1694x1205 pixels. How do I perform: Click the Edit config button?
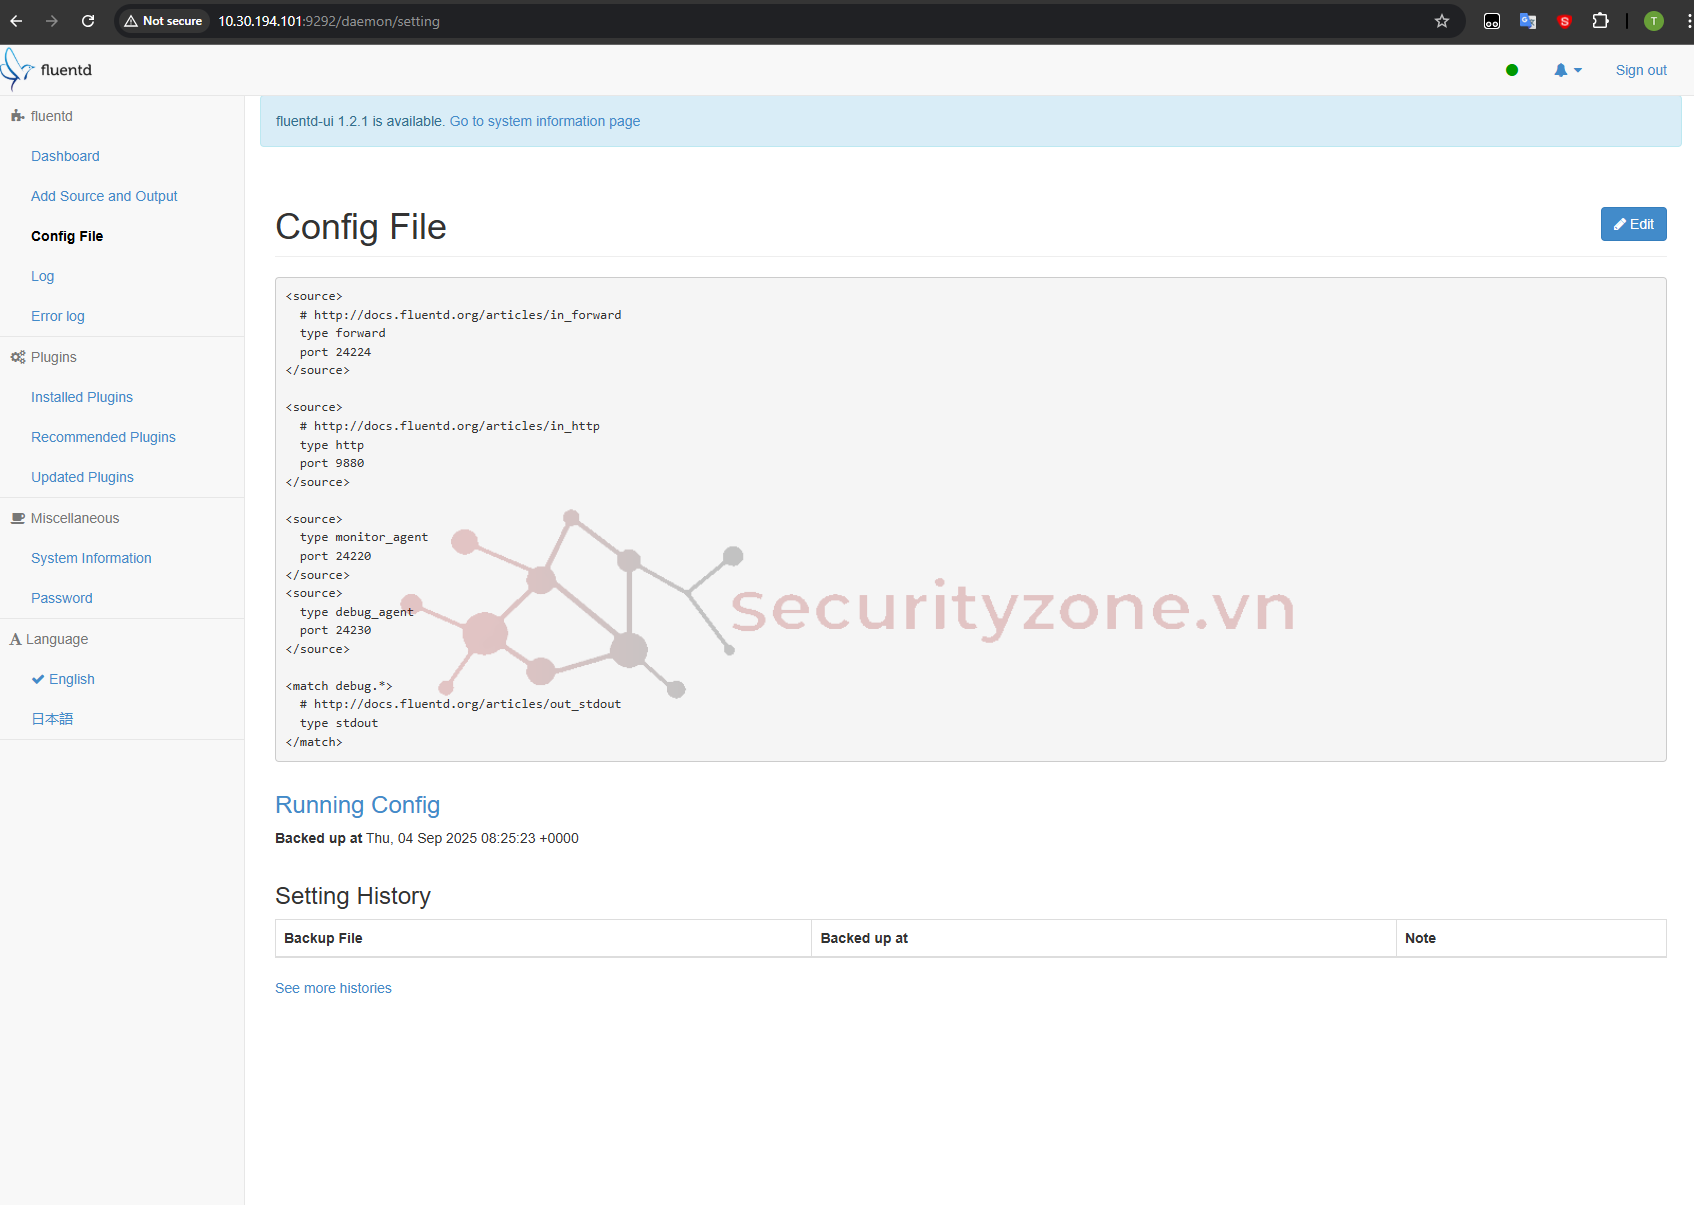[1633, 224]
